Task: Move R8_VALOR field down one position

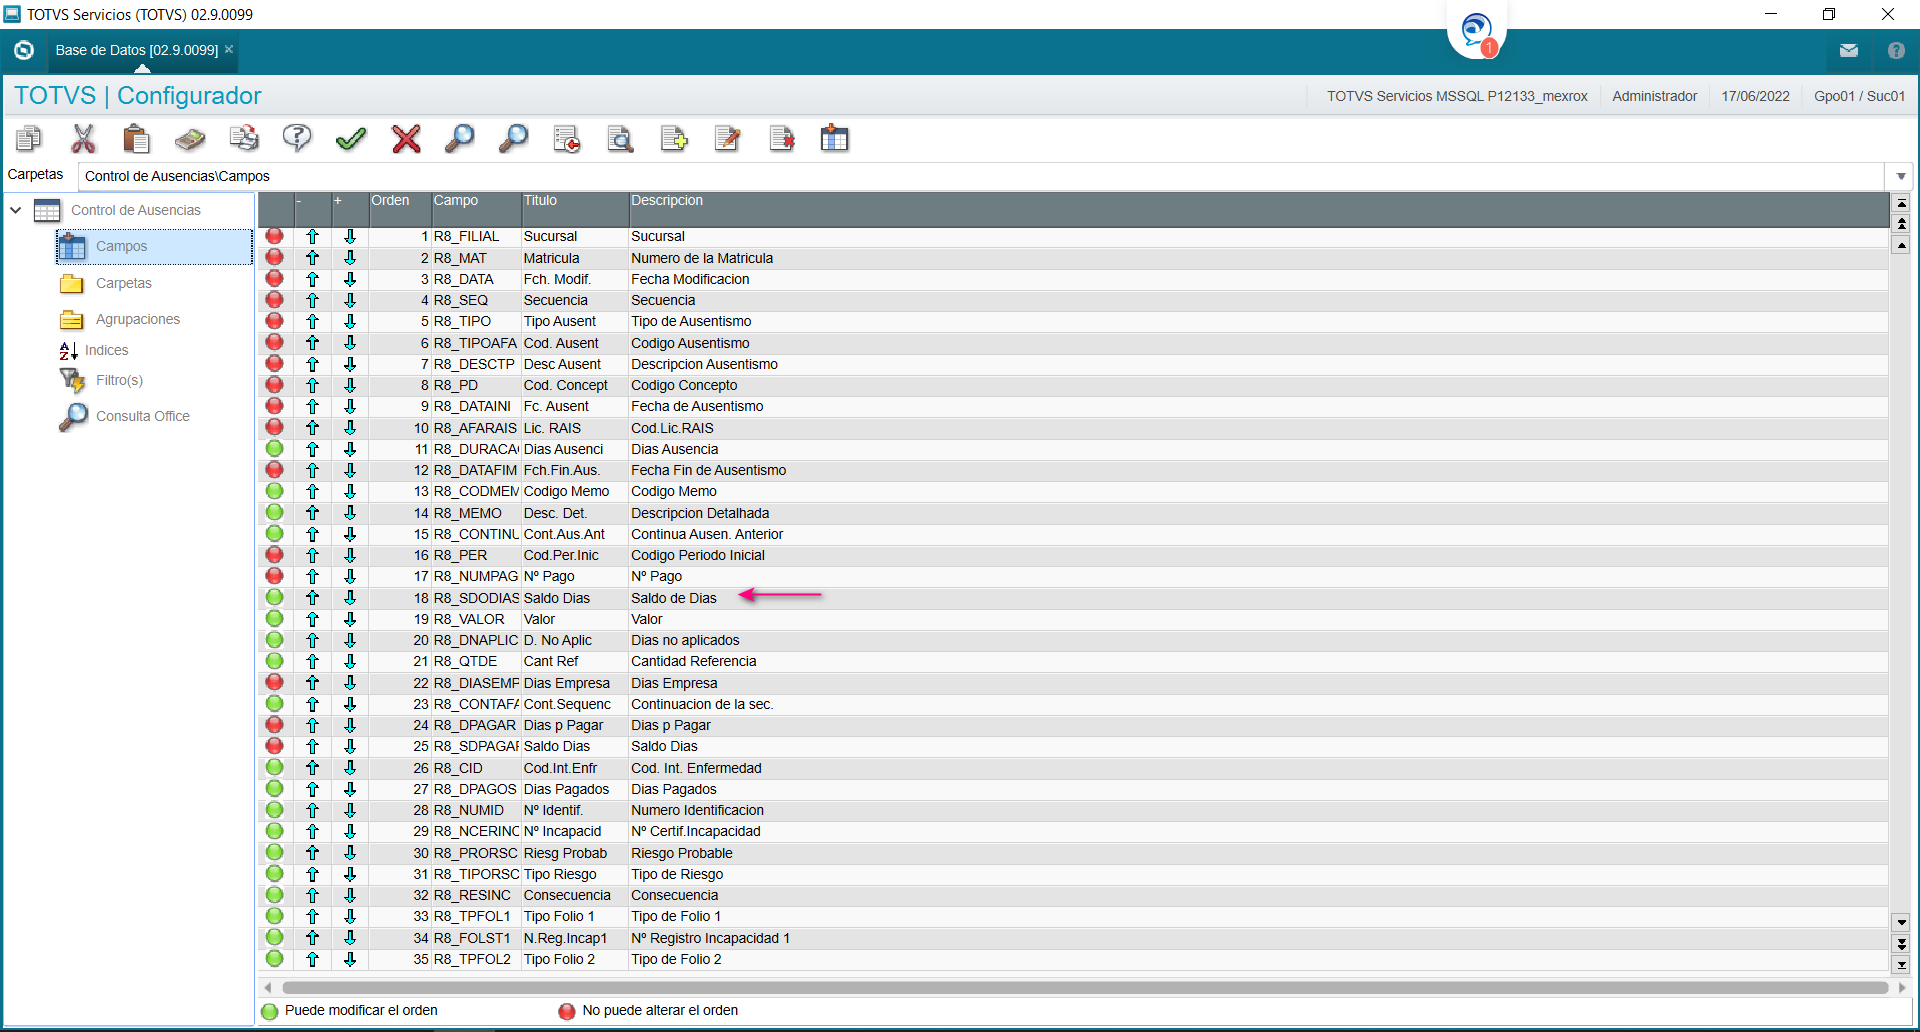Action: 350,619
